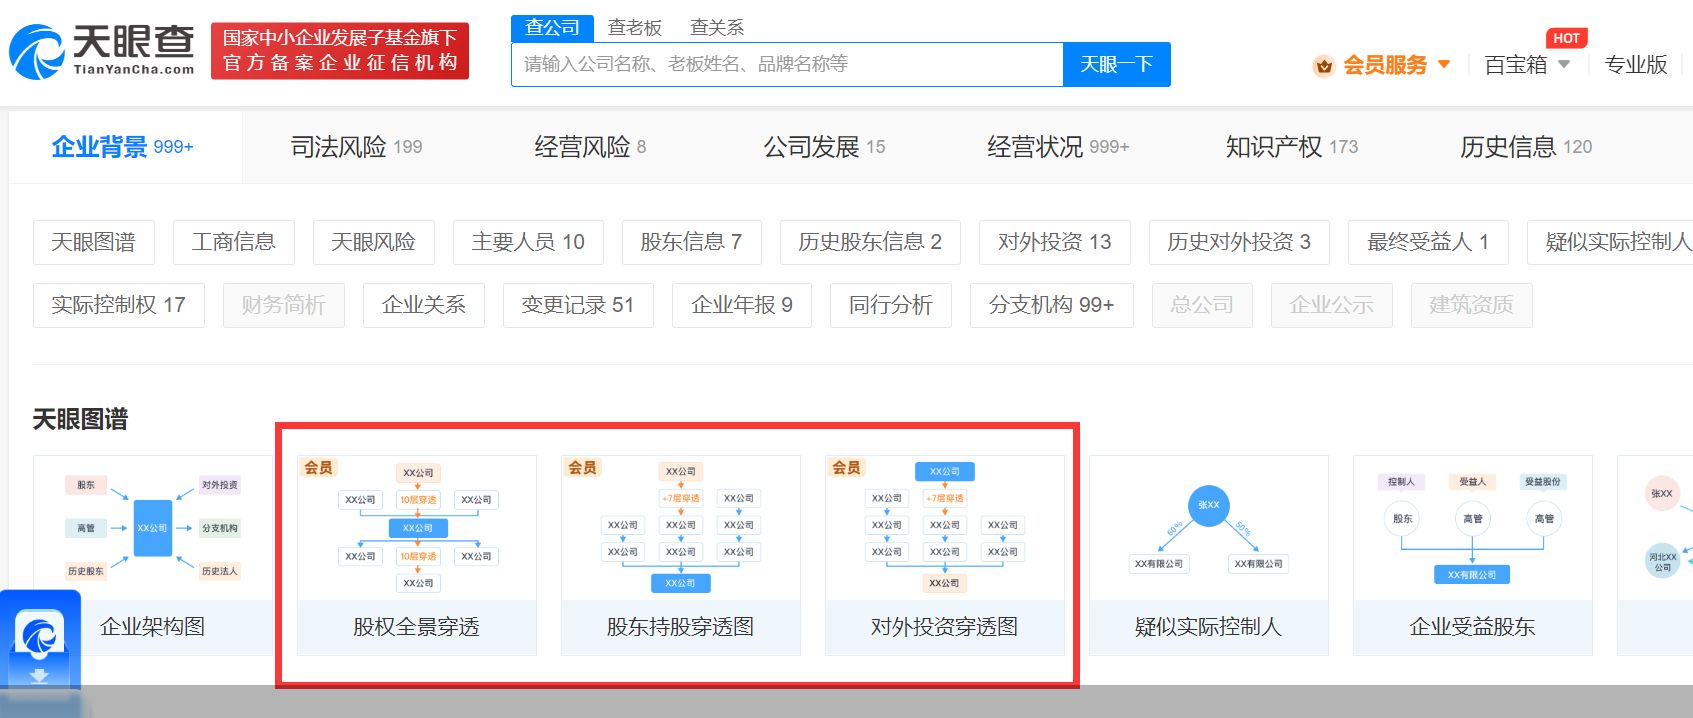Select the 查老板 search tab
Screen dimensions: 1693x718
(x=635, y=28)
